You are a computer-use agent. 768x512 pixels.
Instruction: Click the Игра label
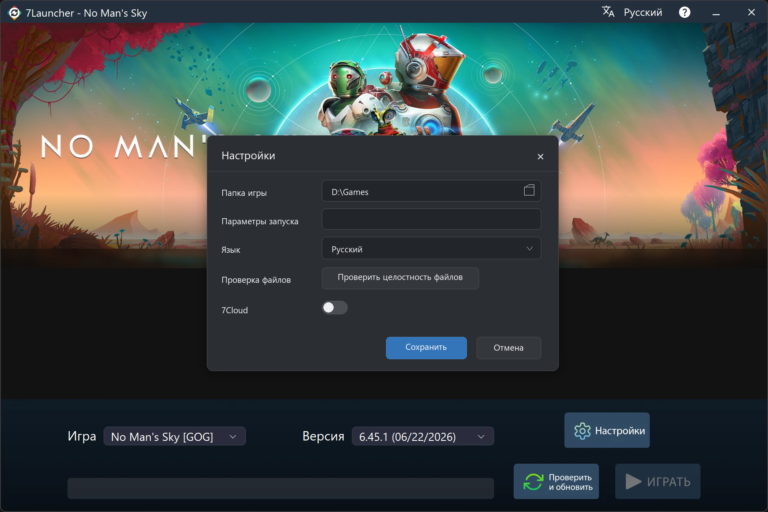82,436
